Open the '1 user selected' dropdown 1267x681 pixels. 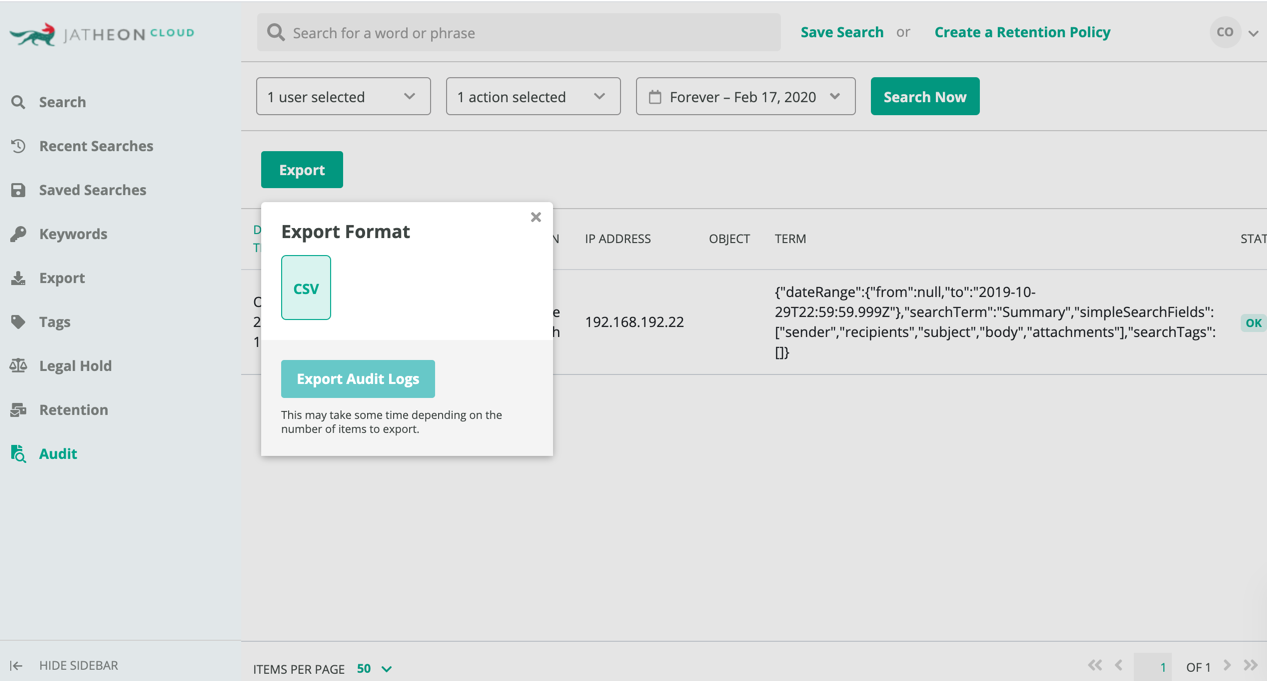tap(343, 97)
